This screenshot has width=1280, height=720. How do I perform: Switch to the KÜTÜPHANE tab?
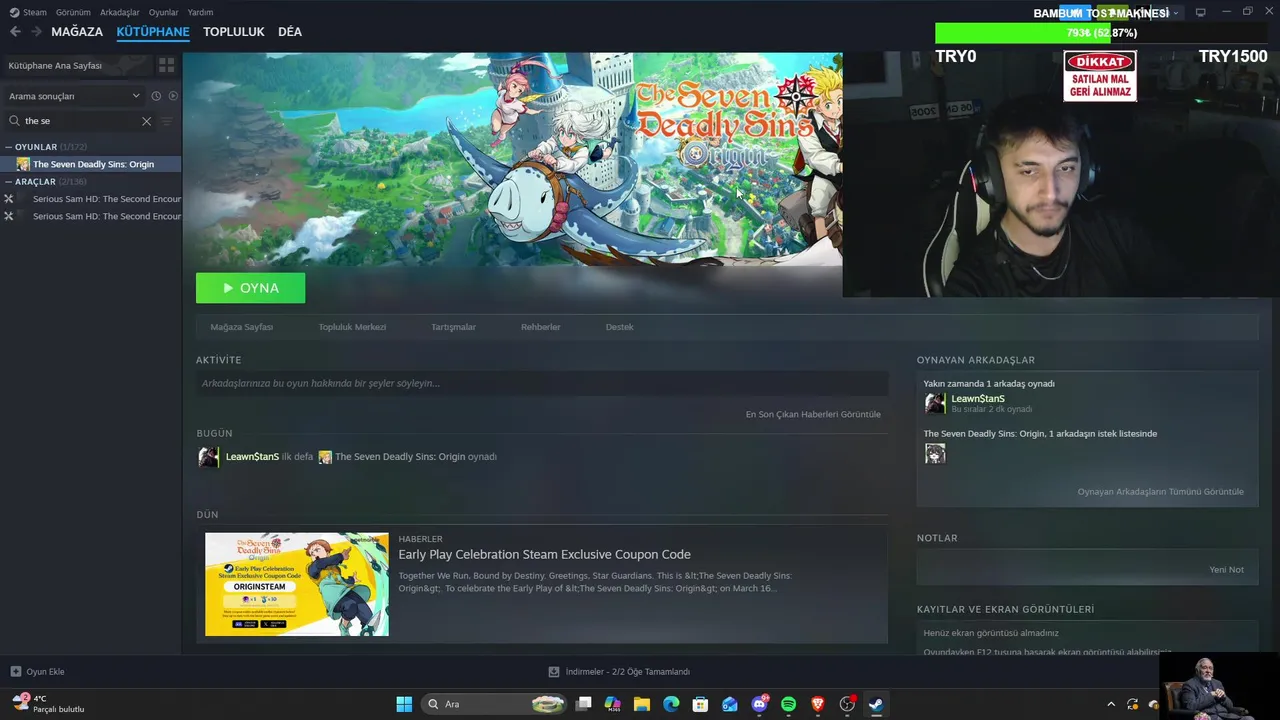pyautogui.click(x=153, y=32)
